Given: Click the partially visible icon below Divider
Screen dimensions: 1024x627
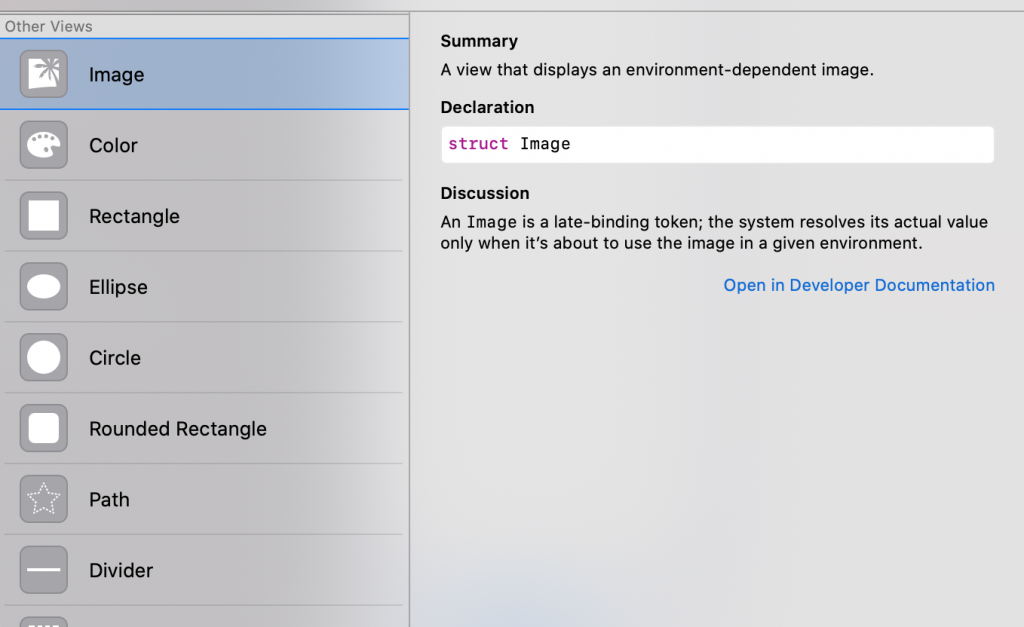Looking at the screenshot, I should pyautogui.click(x=44, y=621).
